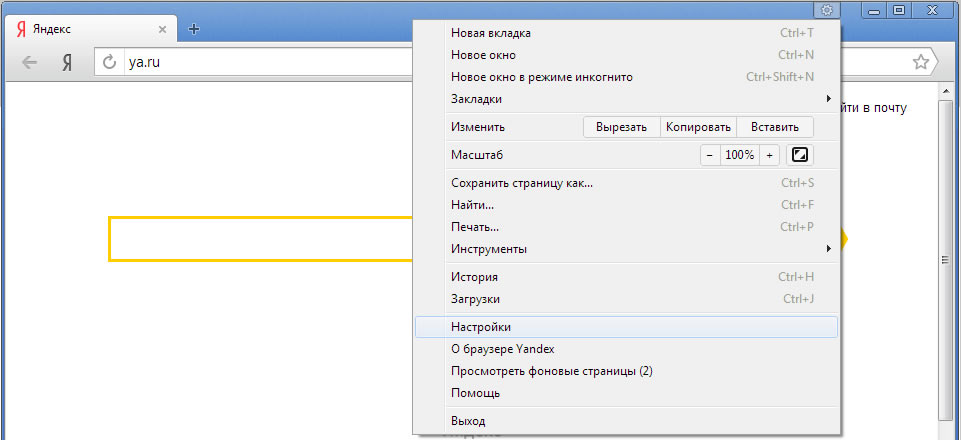Choose Новая вкладка from menu
961x440 pixels.
click(x=626, y=33)
